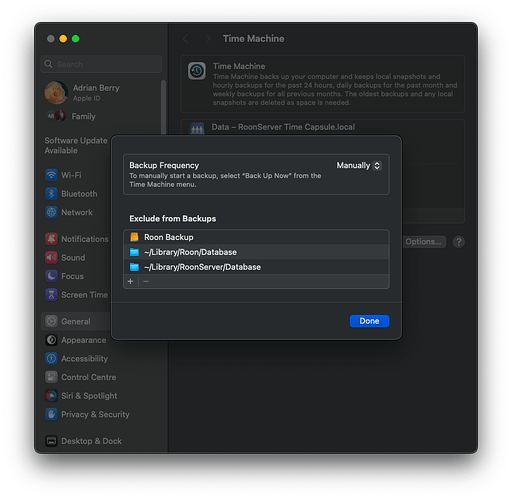Screen dimensions: 512x499
Task: Go forward with the right chevron
Action: (x=208, y=39)
